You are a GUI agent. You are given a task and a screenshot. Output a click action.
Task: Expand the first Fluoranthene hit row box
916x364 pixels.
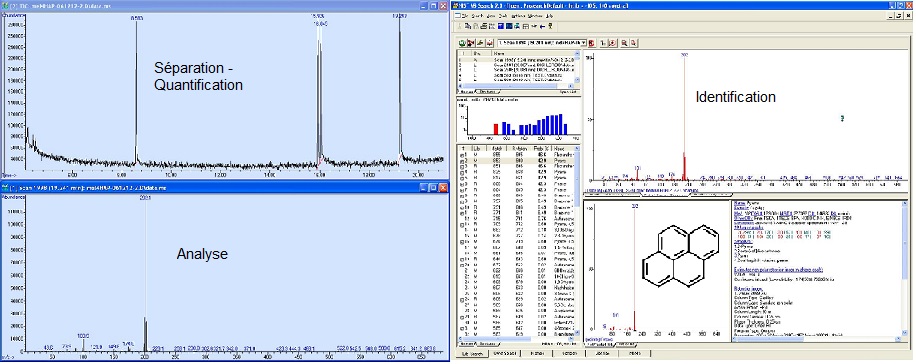(x=462, y=155)
